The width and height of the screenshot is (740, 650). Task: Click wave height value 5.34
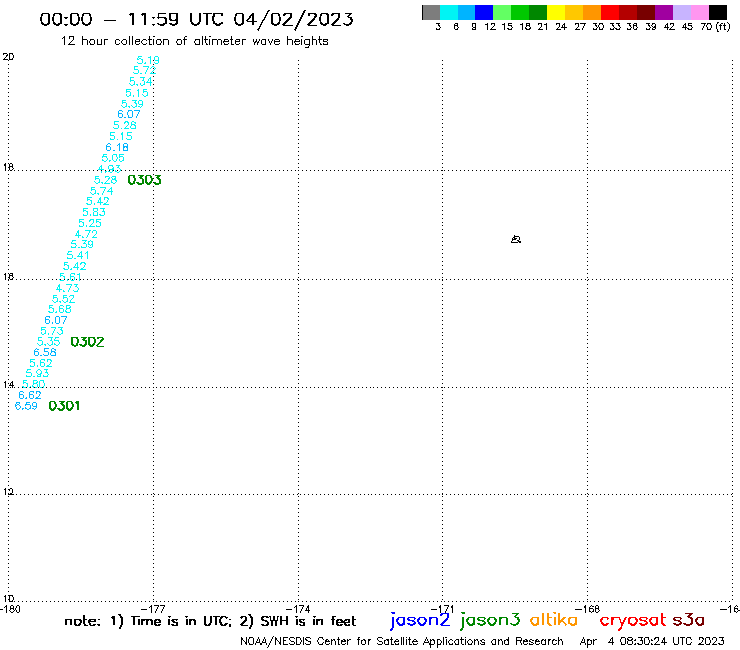[x=141, y=82]
